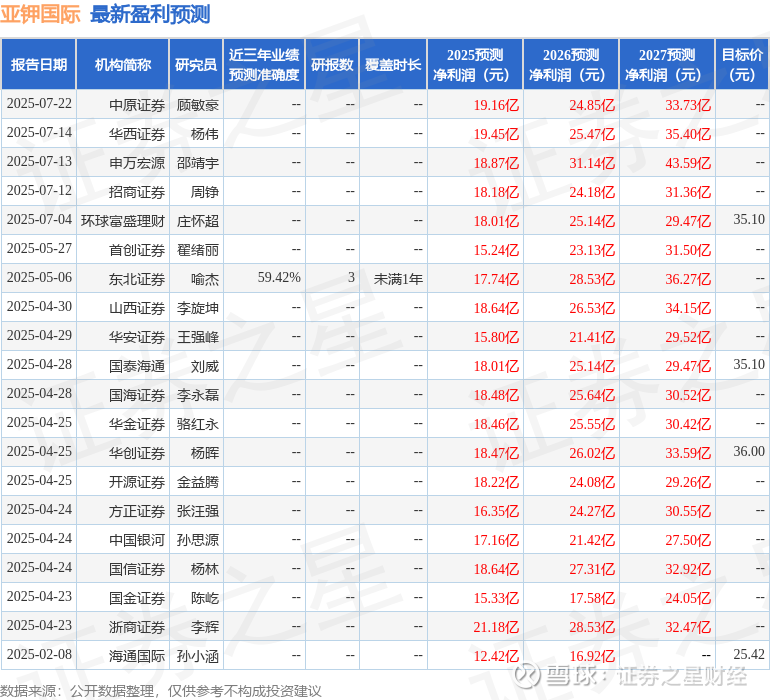Click the 59.42% accuracy value
Image resolution: width=770 pixels, height=700 pixels.
(x=279, y=278)
